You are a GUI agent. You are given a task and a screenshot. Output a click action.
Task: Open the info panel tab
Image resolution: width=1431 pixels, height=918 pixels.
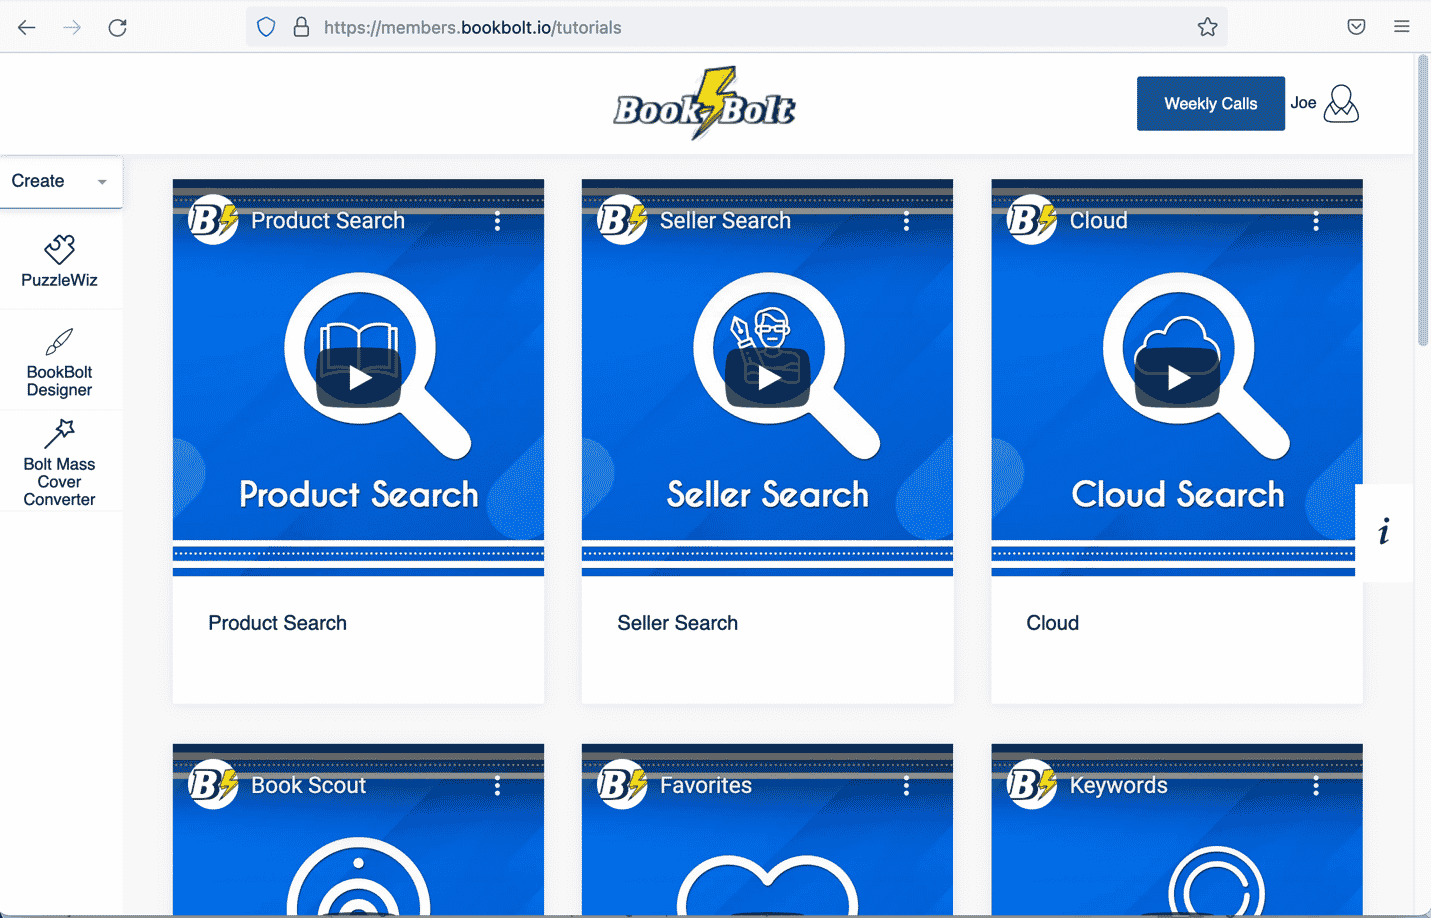tap(1384, 532)
